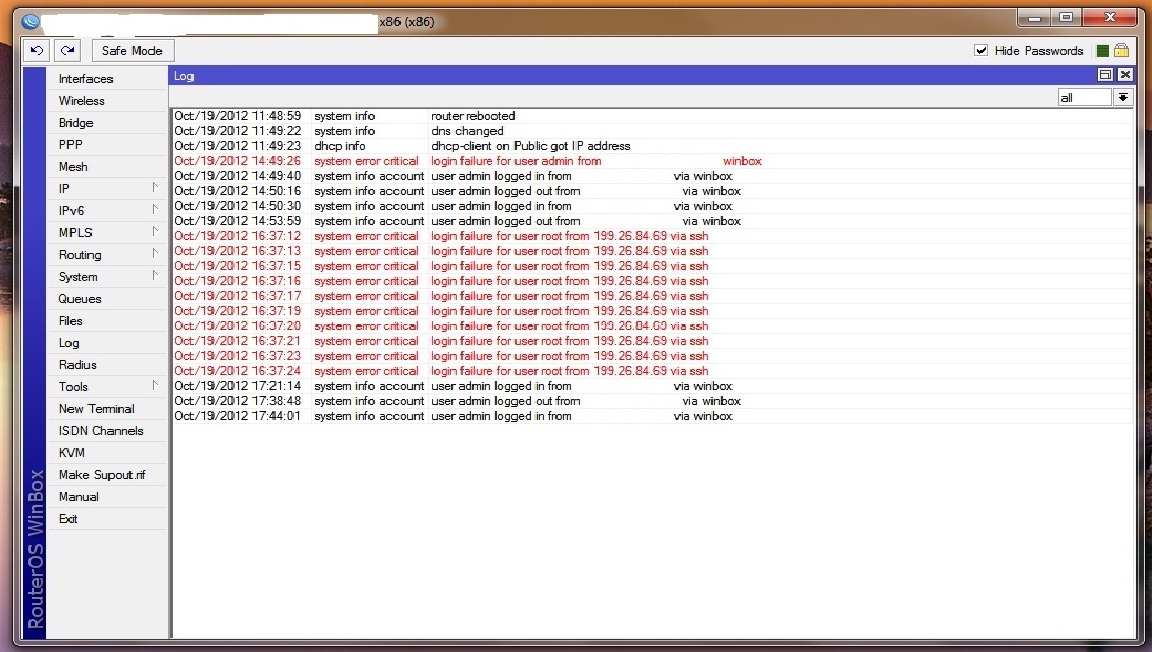Image resolution: width=1152 pixels, height=652 pixels.
Task: Click the 'all' log filter text field
Action: click(x=1084, y=97)
